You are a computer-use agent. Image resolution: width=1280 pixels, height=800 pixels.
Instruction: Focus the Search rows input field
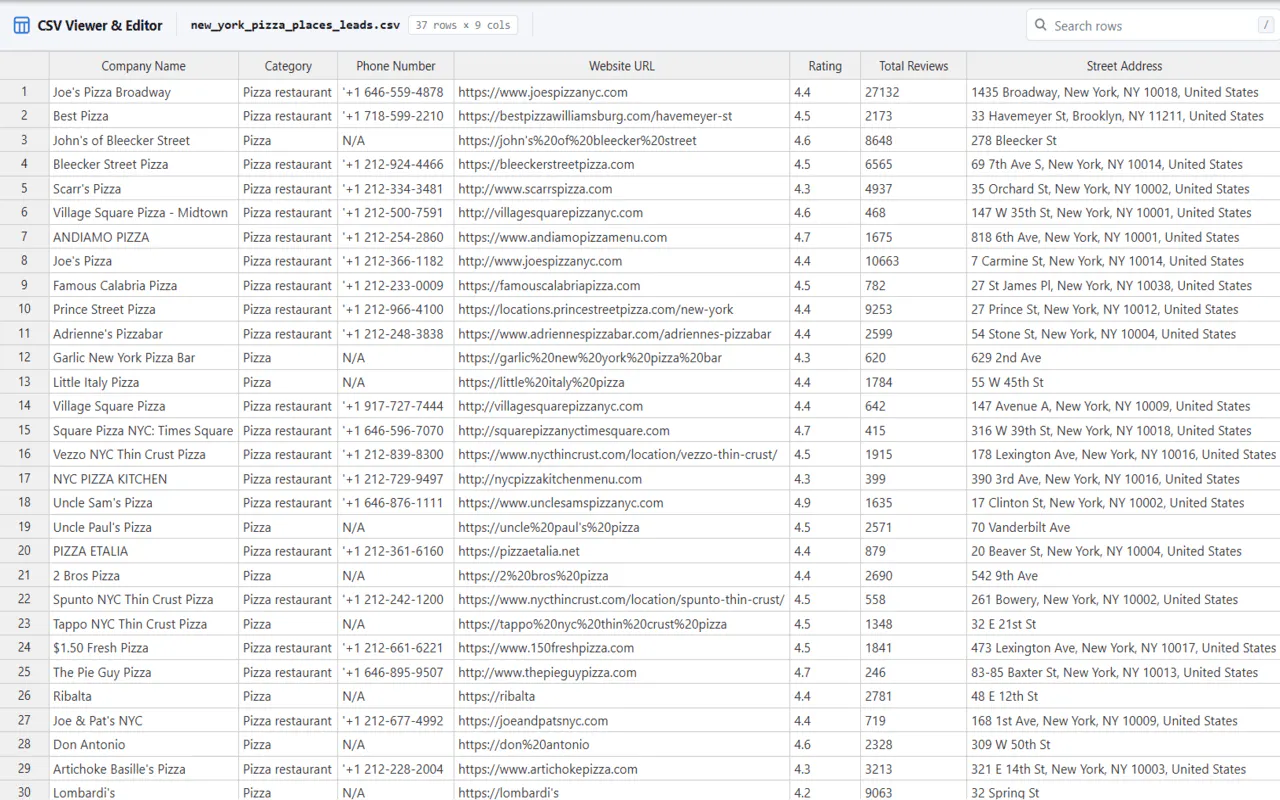1153,25
